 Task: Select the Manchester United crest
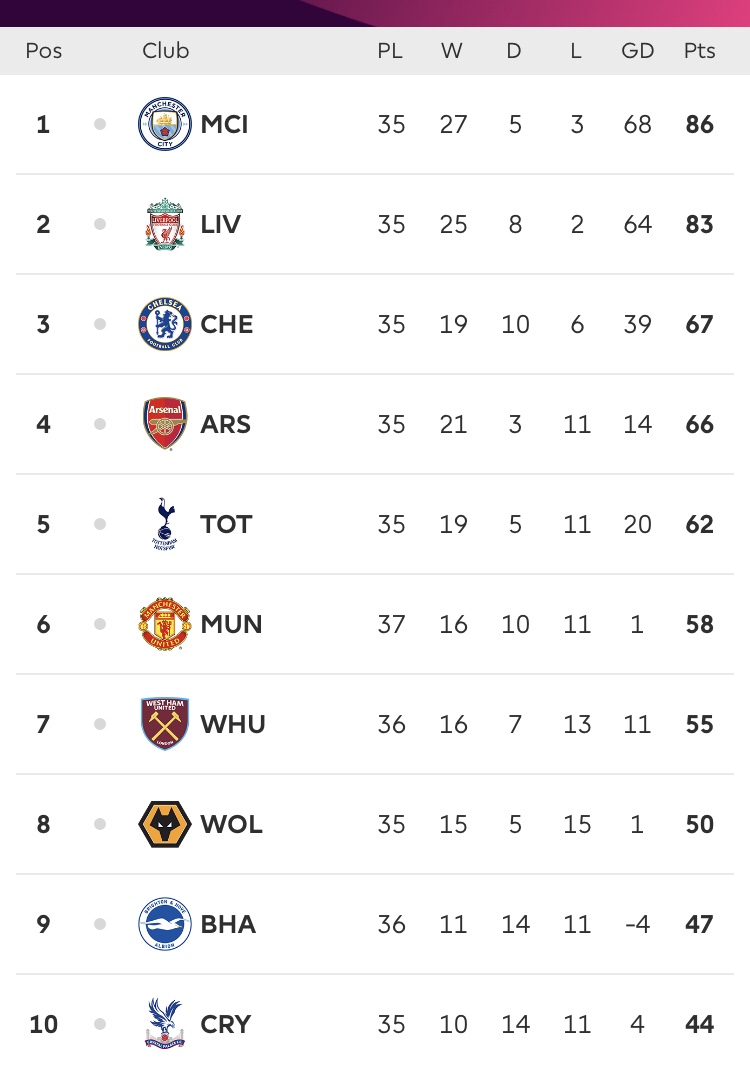(x=164, y=624)
